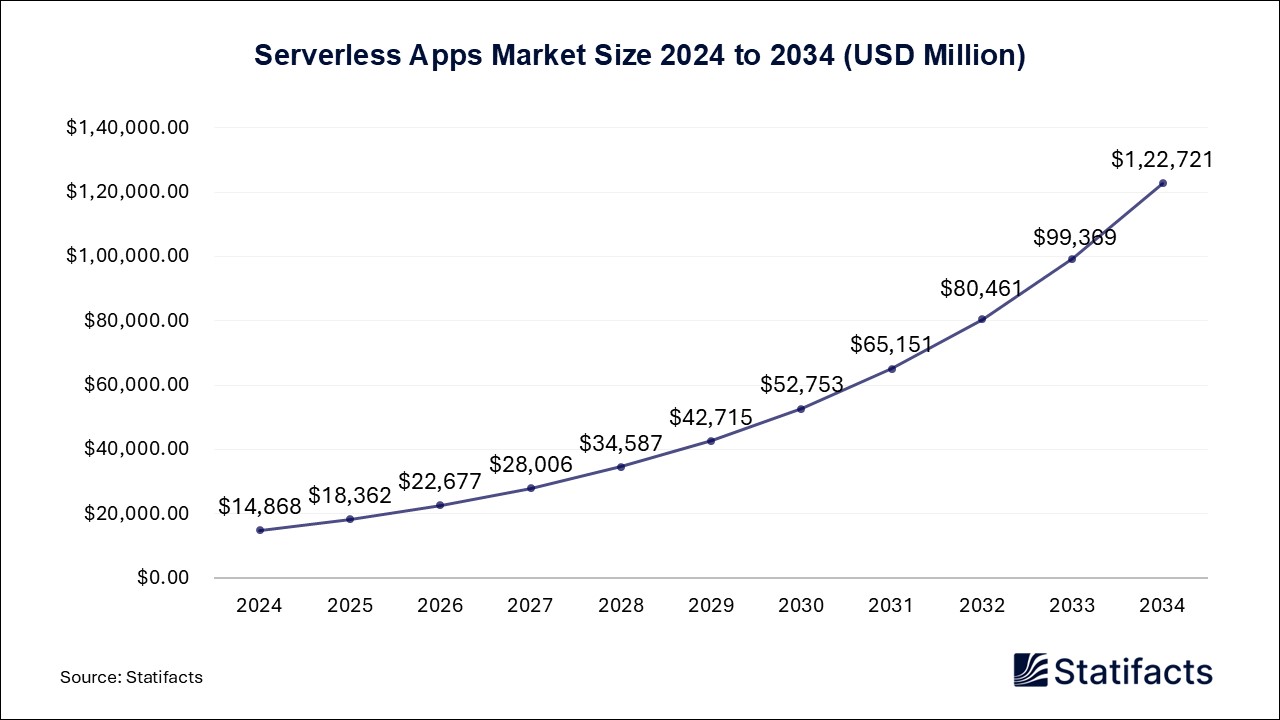Click the 2030 x-axis label

(x=801, y=606)
